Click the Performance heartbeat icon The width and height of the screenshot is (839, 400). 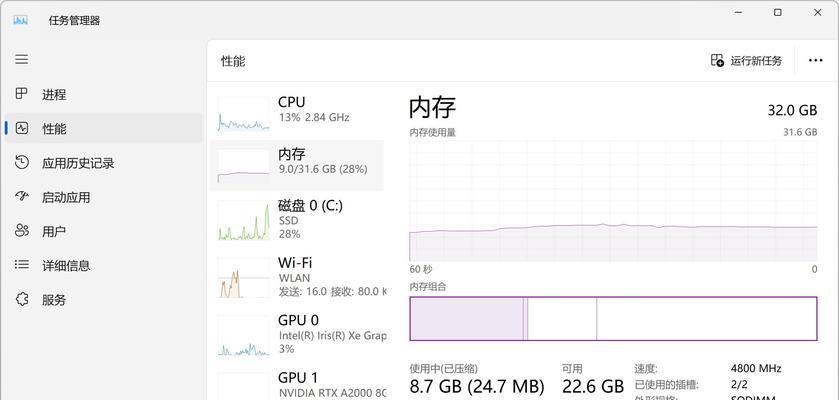point(21,128)
